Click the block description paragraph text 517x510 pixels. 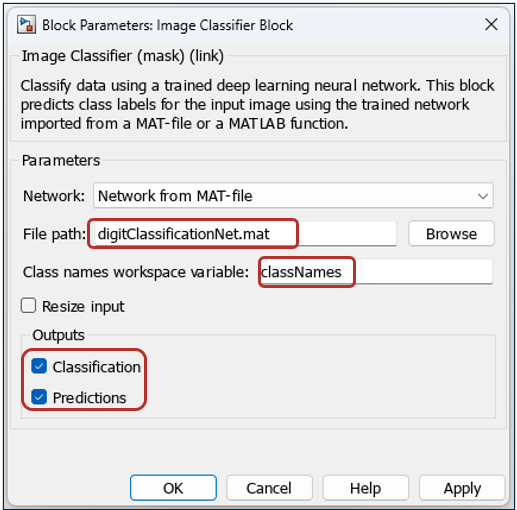click(x=257, y=104)
